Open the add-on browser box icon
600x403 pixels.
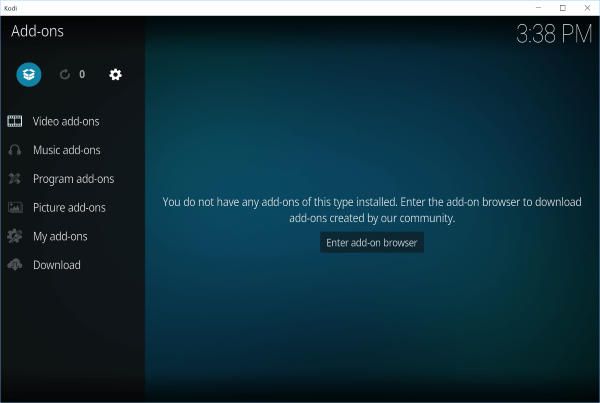click(x=29, y=74)
